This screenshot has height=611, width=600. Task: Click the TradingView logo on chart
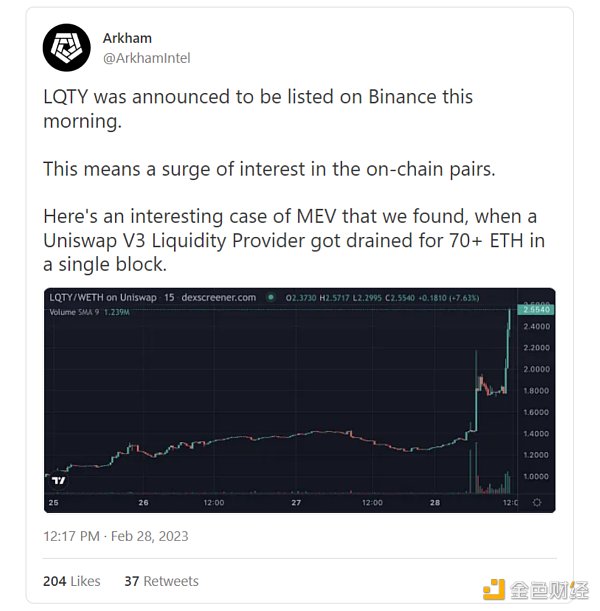[58, 481]
